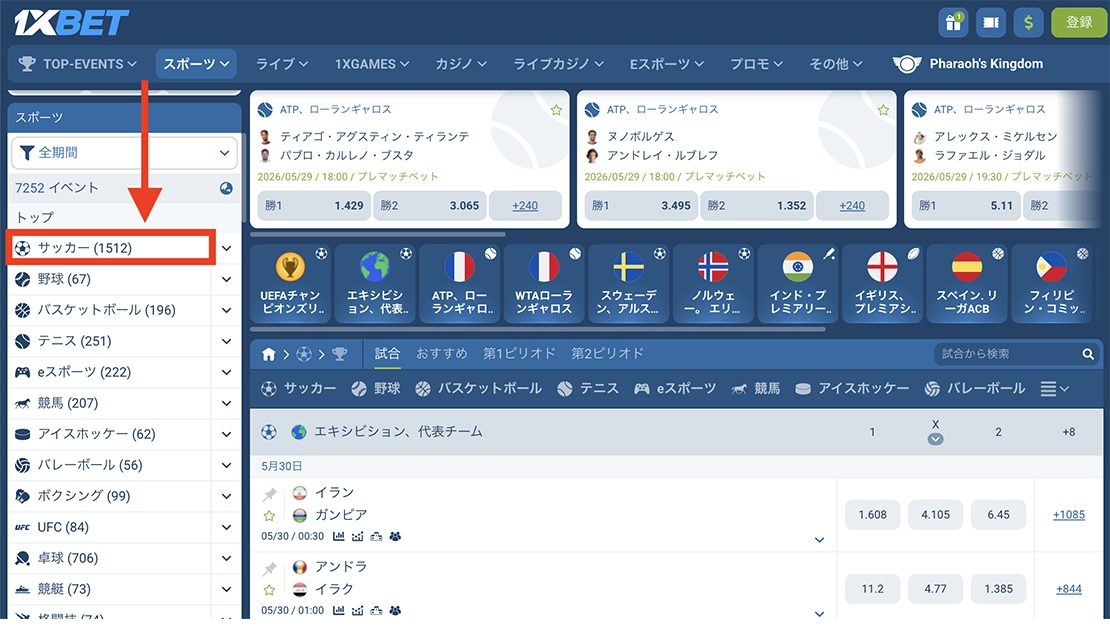Open the スウェーデン、アルス league tile
Screen dimensions: 1110x629
[629, 284]
